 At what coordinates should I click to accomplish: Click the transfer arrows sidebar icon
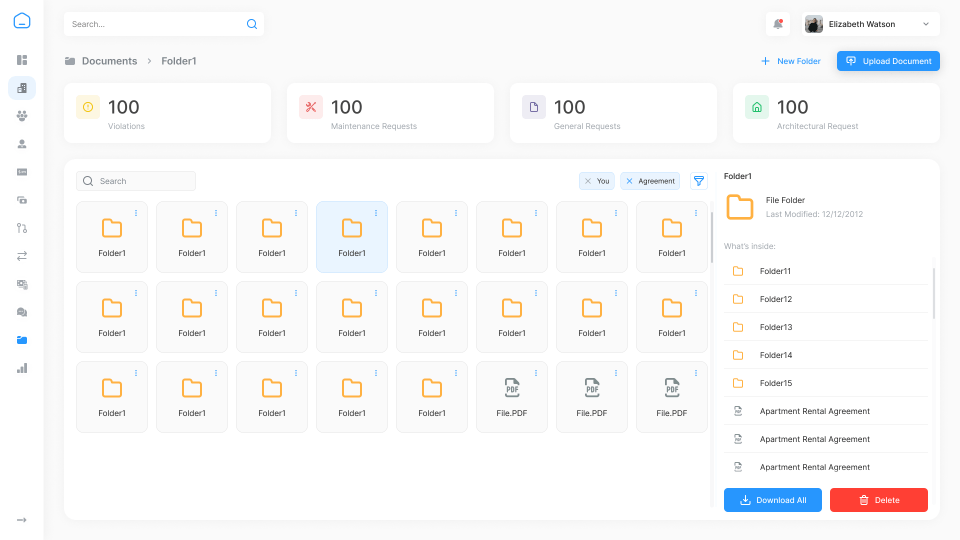22,256
